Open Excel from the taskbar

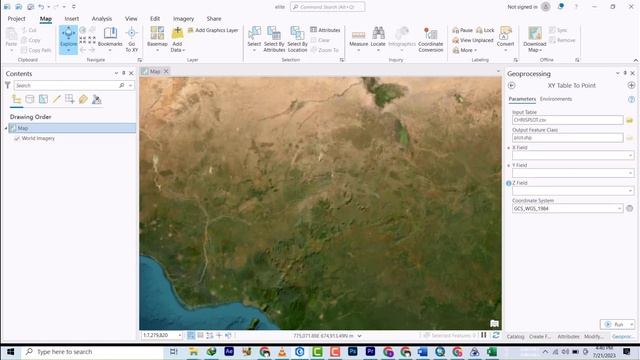[492, 351]
